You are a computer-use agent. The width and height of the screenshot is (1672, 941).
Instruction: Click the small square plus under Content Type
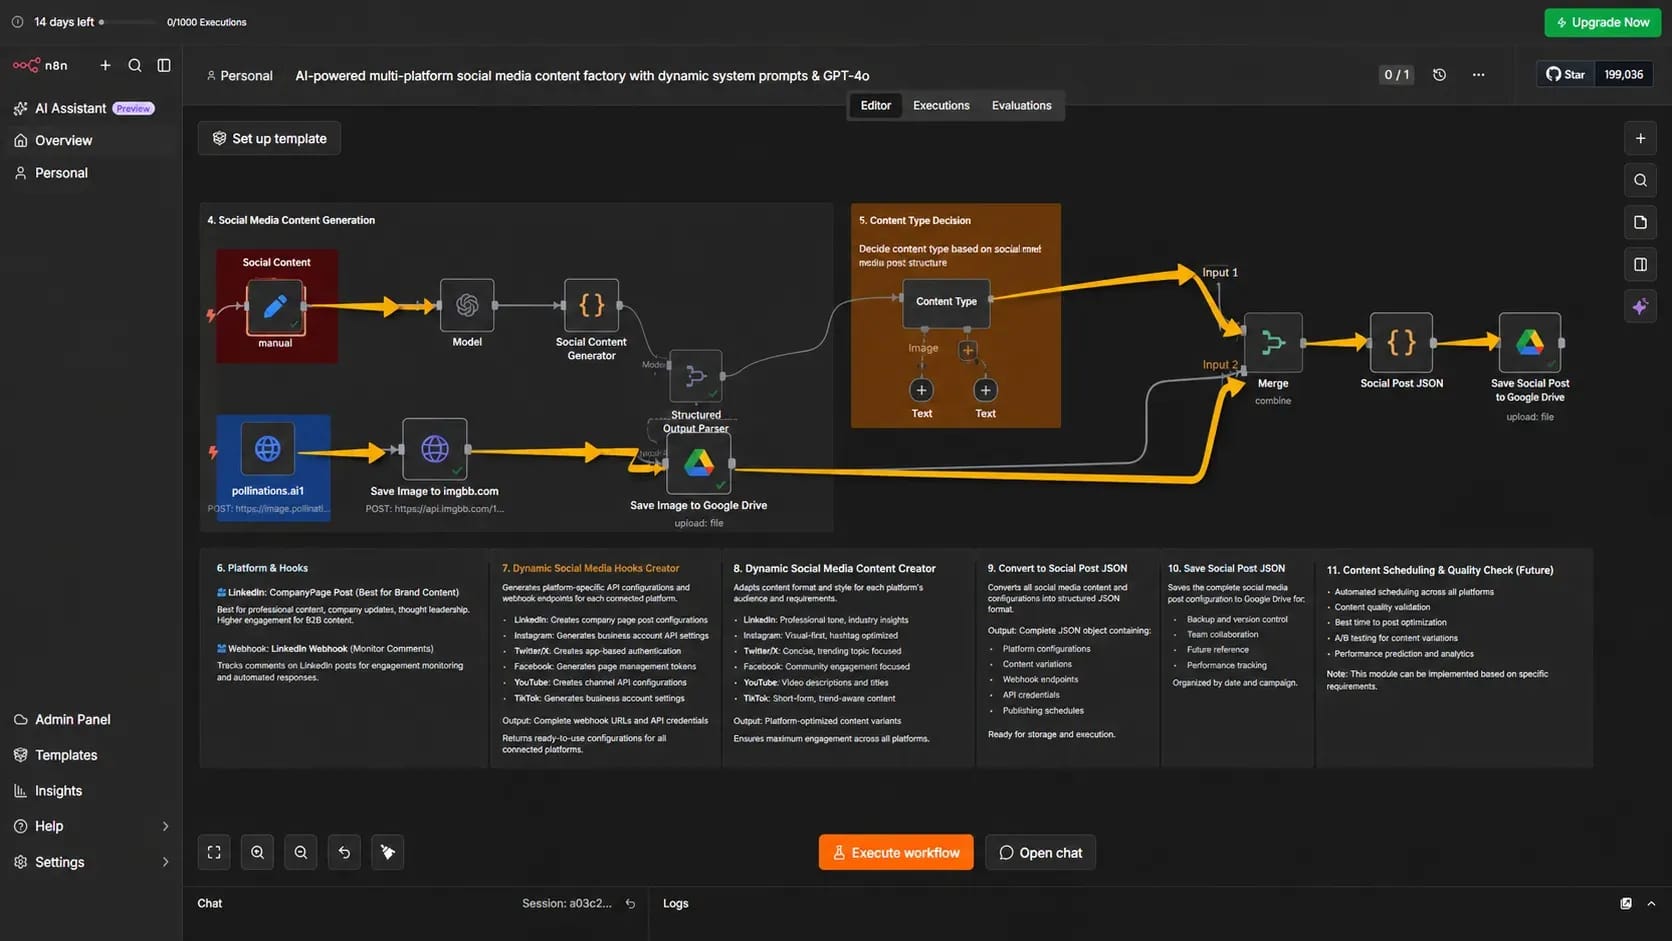(x=967, y=350)
